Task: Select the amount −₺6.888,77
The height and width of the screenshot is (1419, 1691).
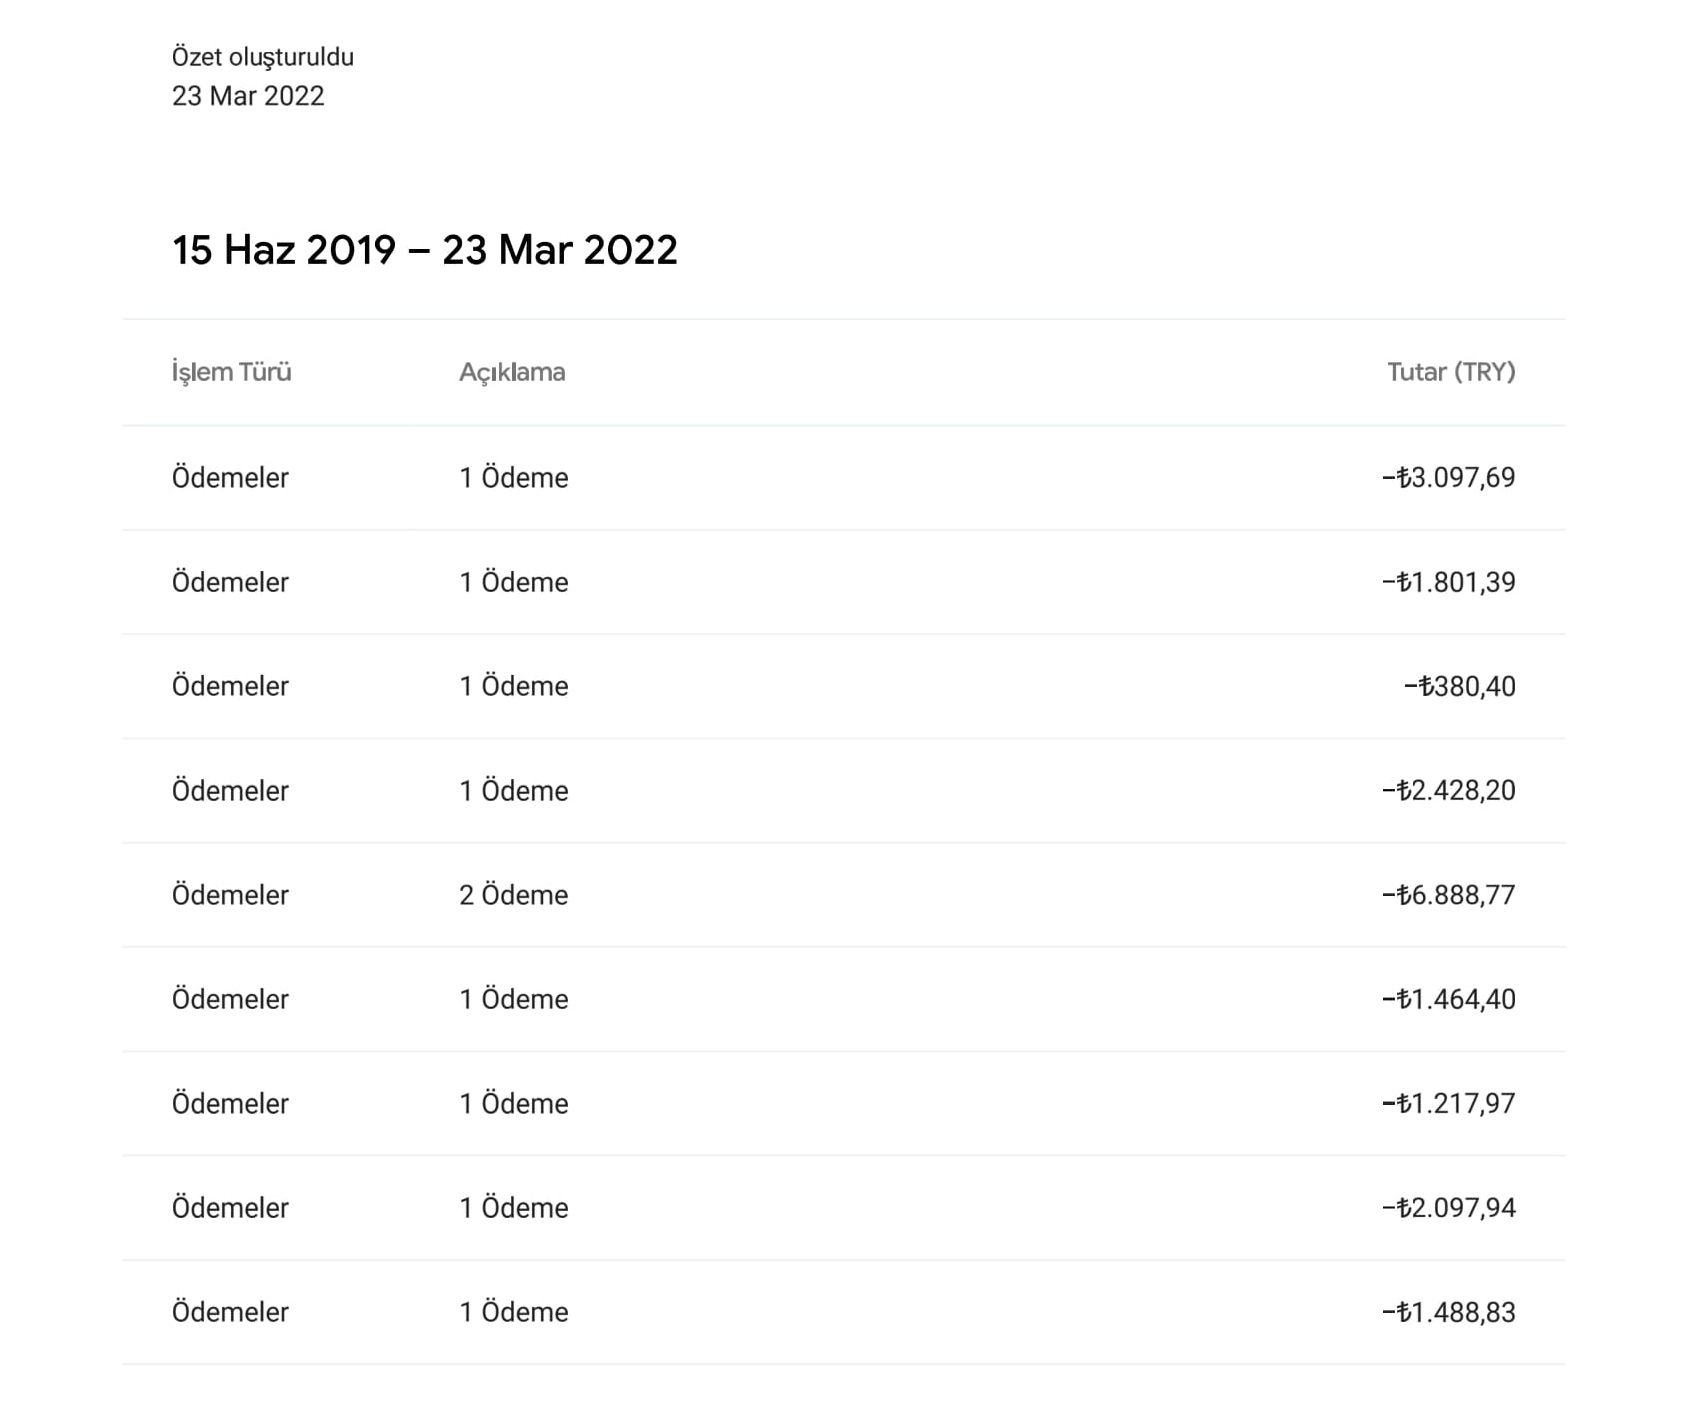Action: coord(1448,895)
